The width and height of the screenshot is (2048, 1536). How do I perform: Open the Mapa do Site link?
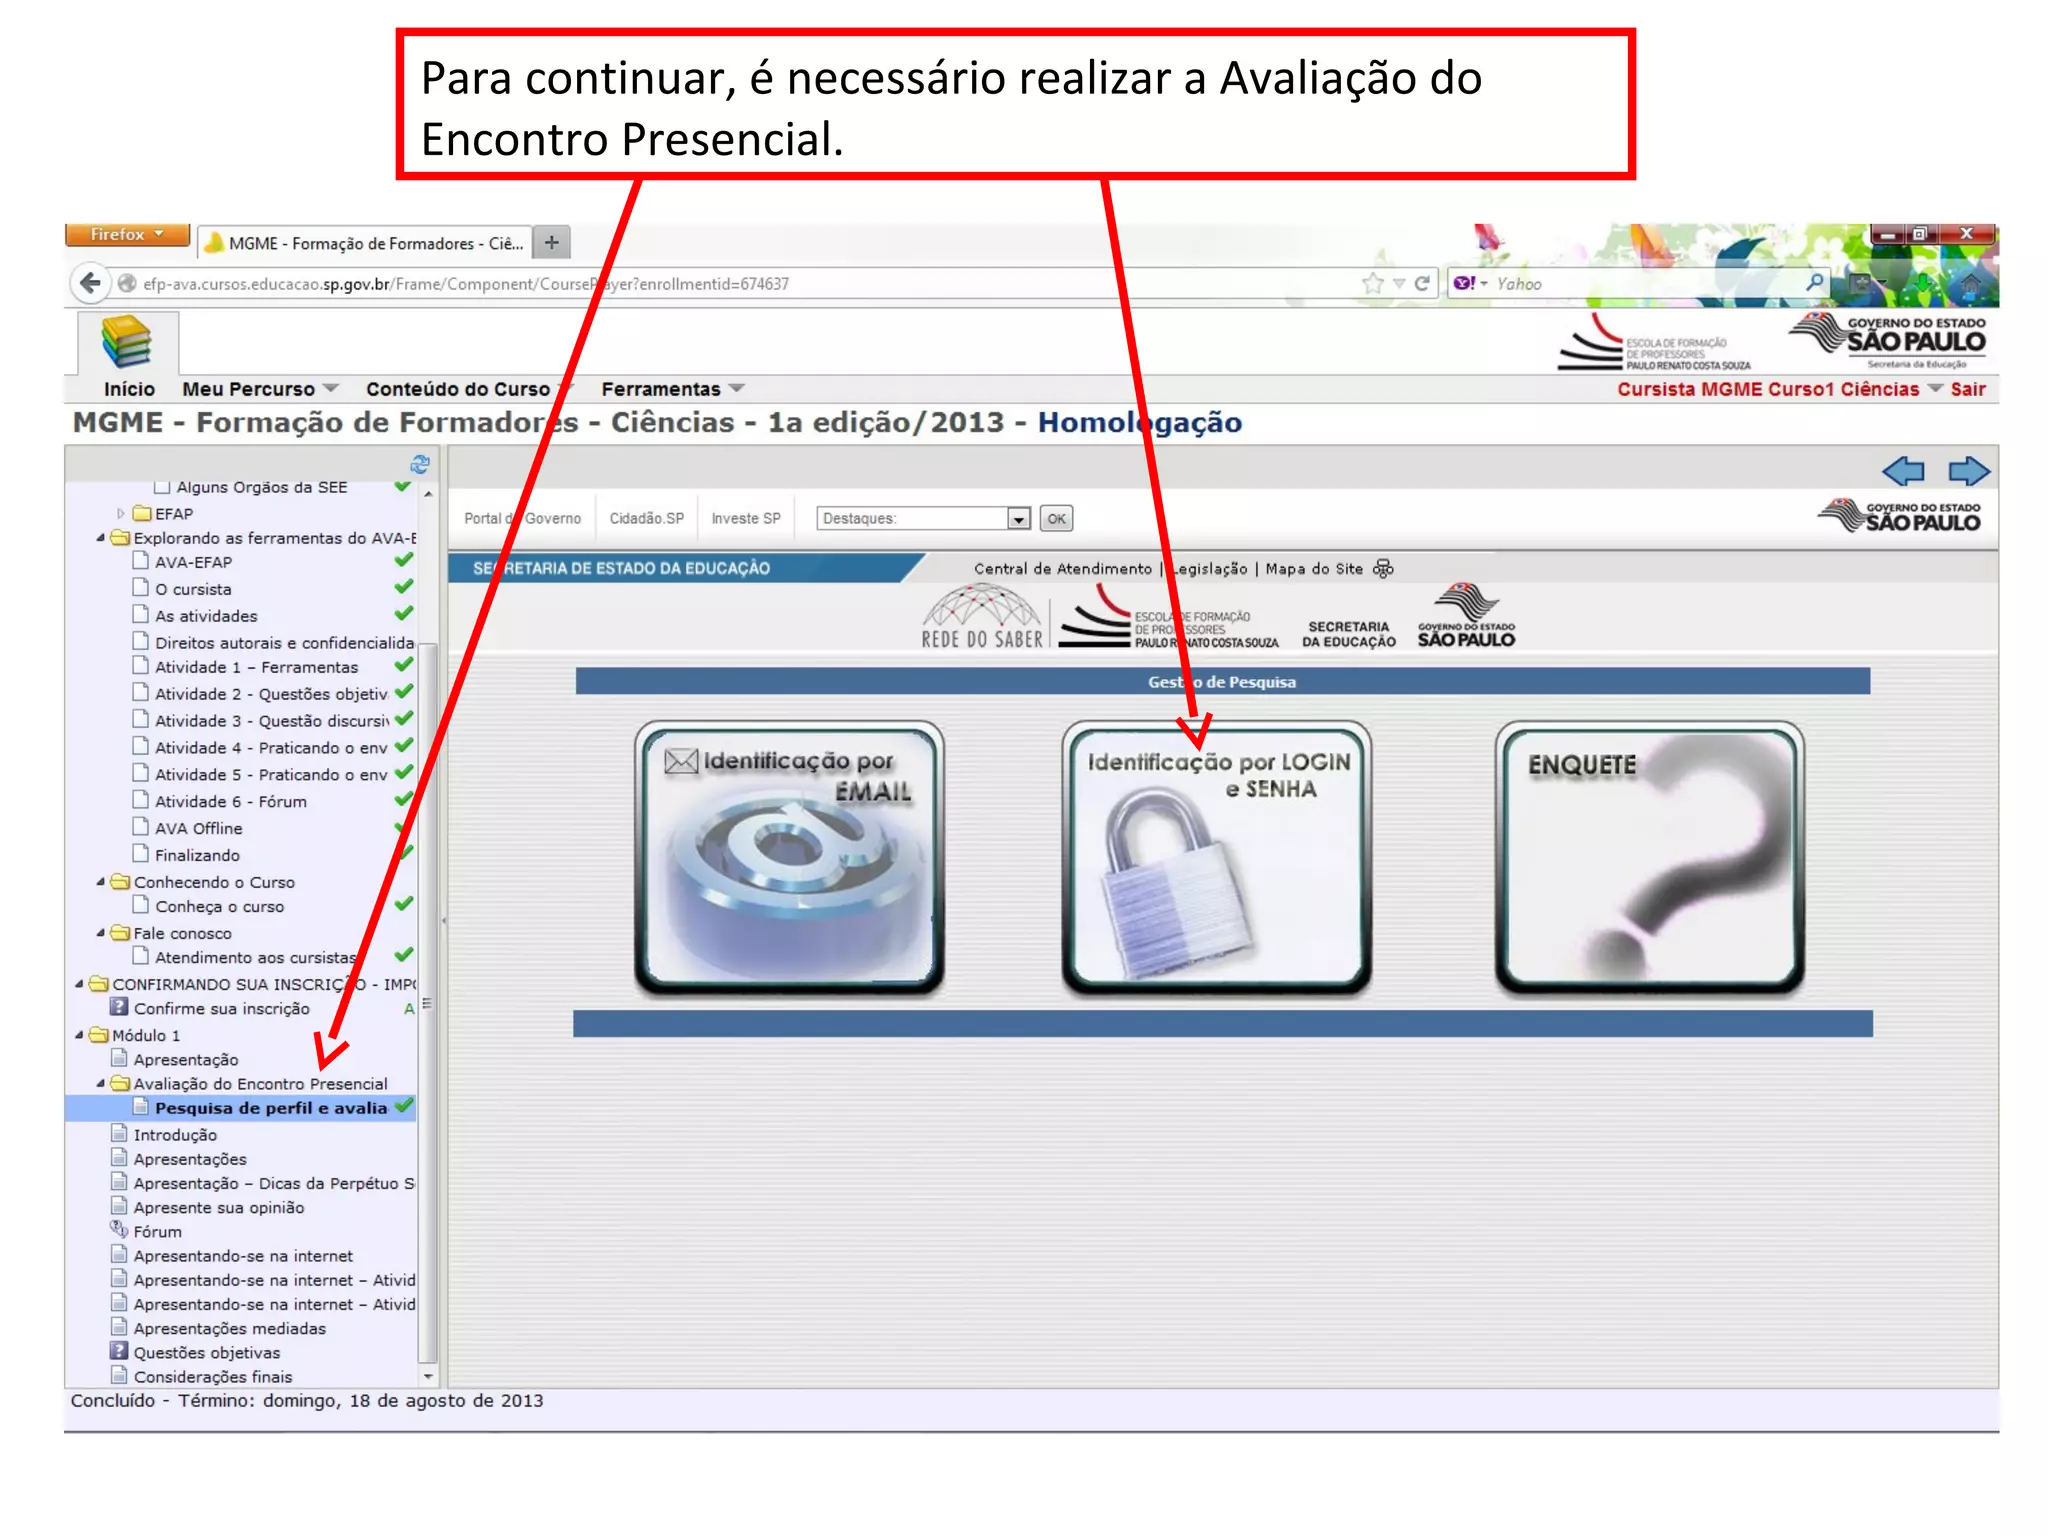(x=1314, y=568)
